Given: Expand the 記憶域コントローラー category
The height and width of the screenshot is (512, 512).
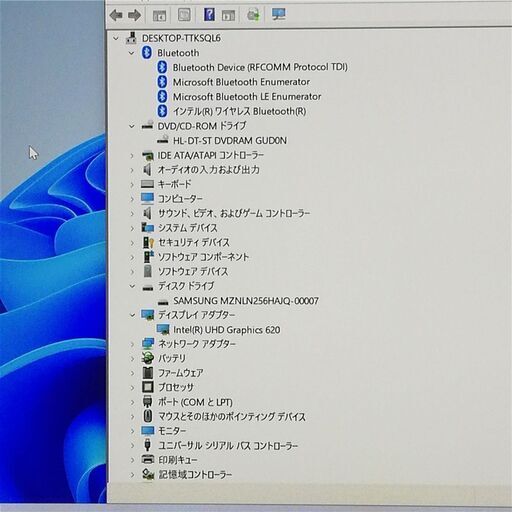Looking at the screenshot, I should click(132, 475).
